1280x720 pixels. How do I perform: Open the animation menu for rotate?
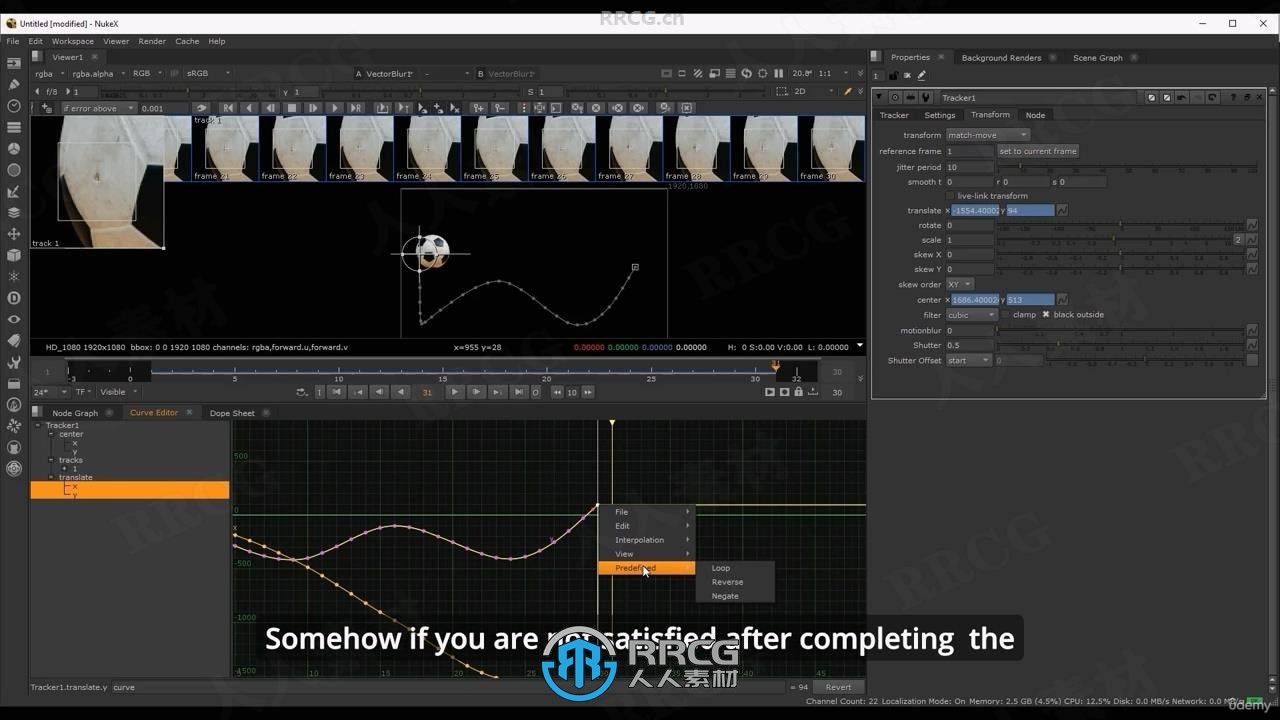click(x=1252, y=226)
